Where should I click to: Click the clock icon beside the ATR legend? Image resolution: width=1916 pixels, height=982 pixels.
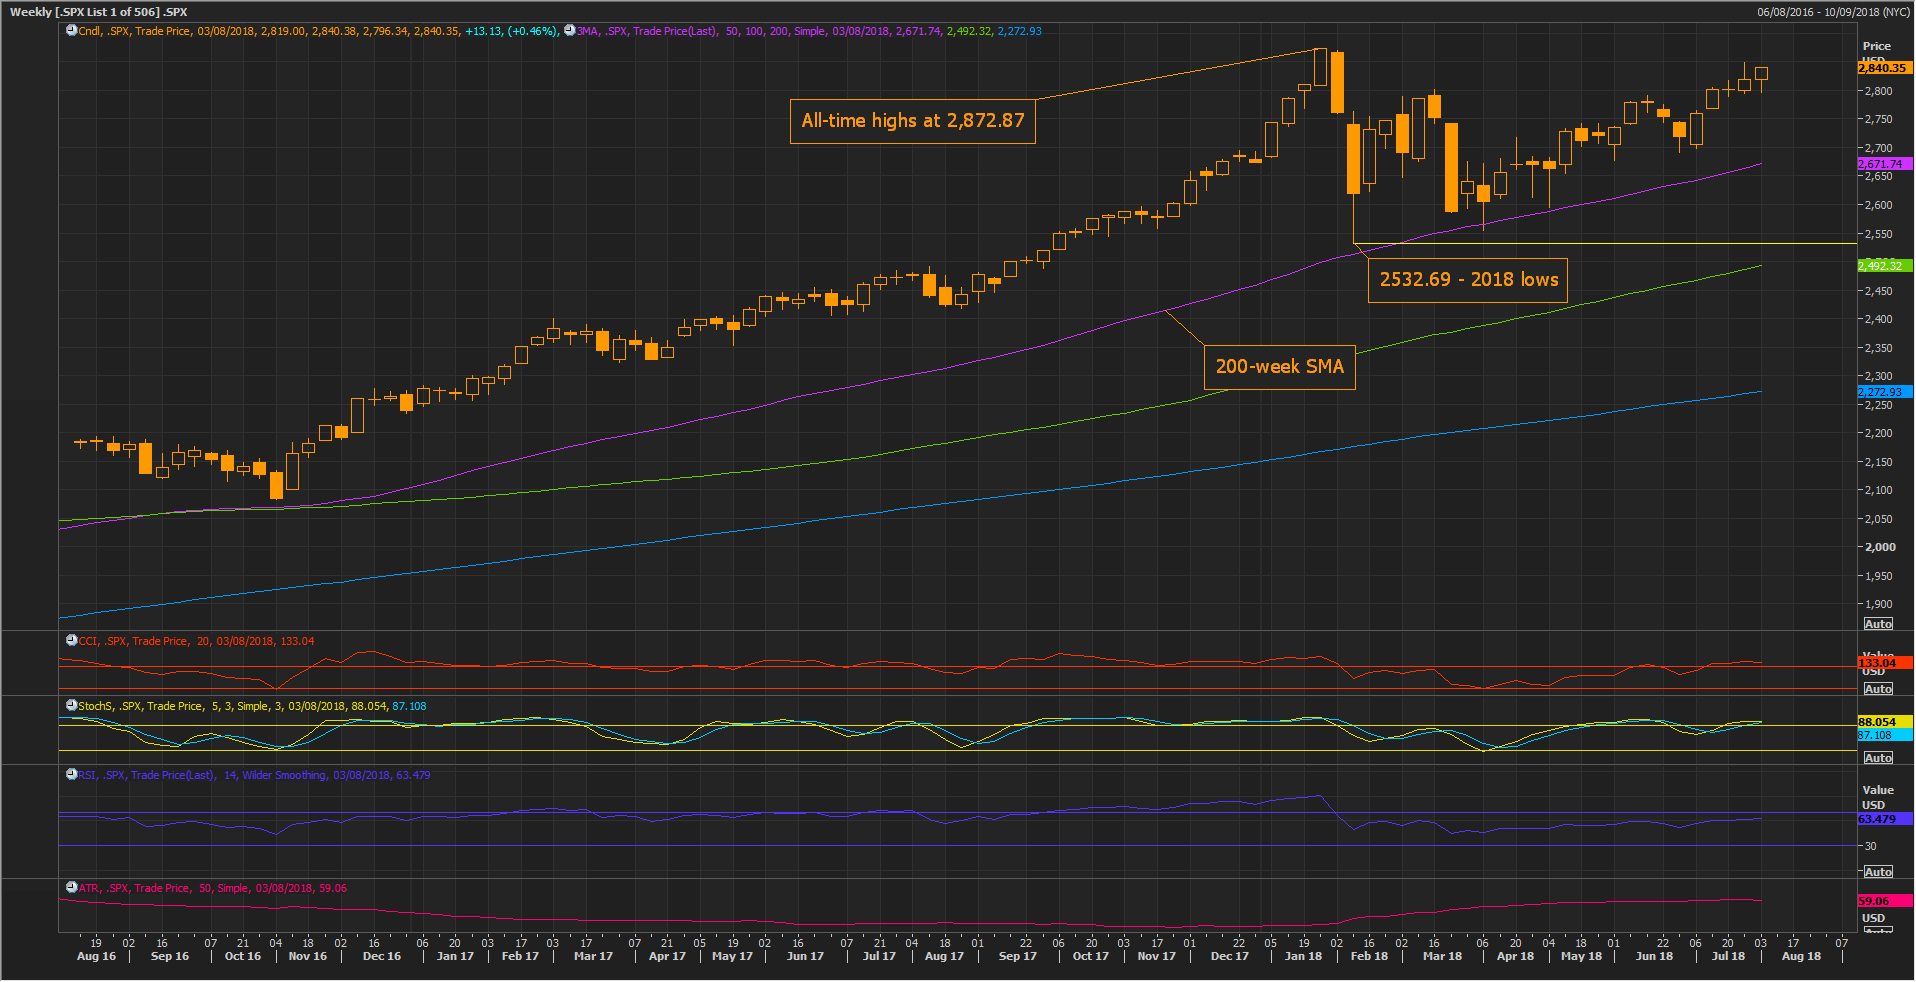coord(72,888)
